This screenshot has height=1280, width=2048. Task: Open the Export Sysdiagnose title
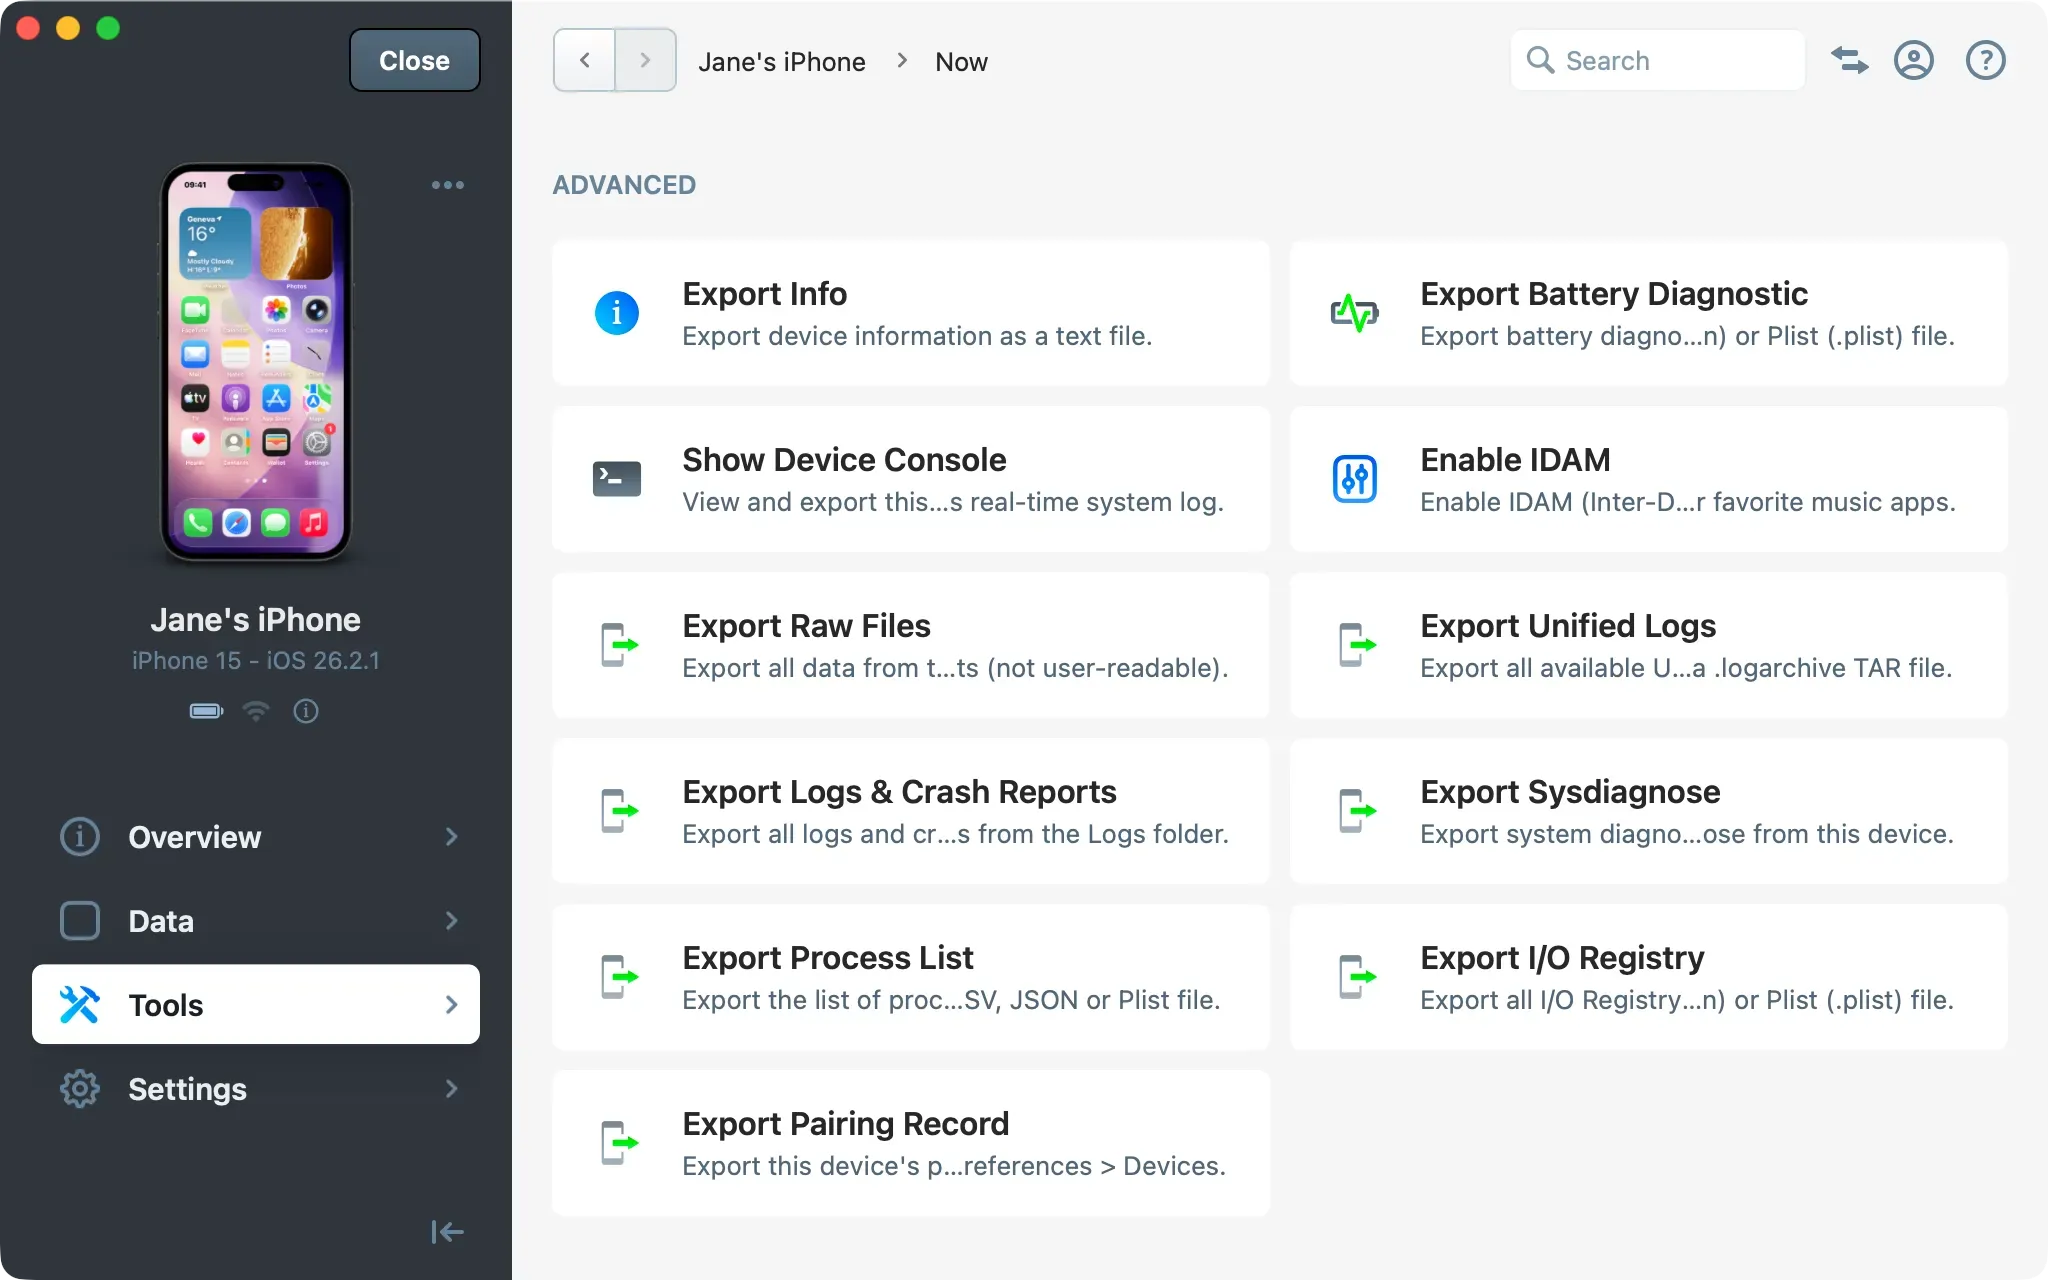[1570, 791]
